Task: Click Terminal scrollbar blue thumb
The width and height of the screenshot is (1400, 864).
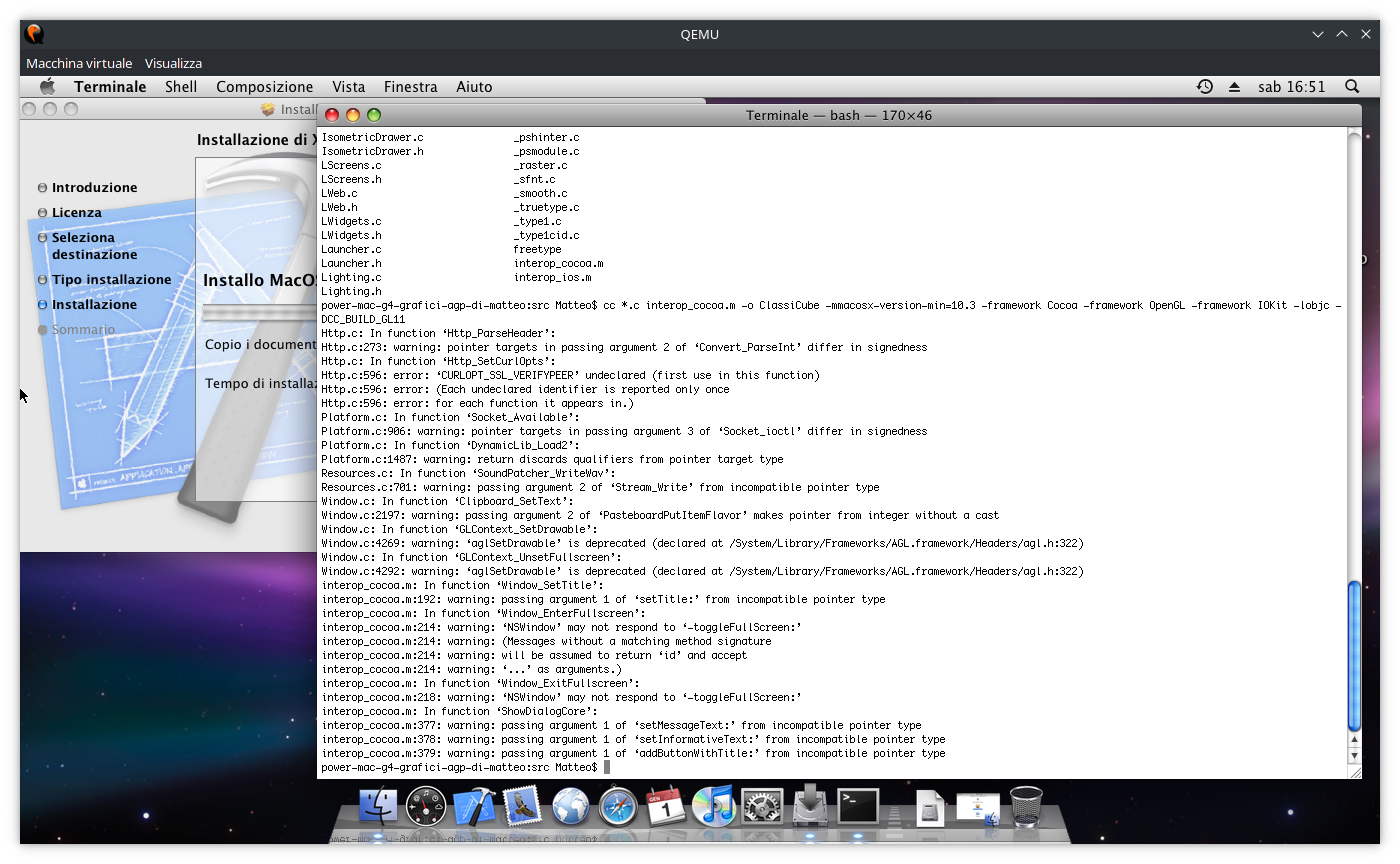Action: (x=1354, y=655)
